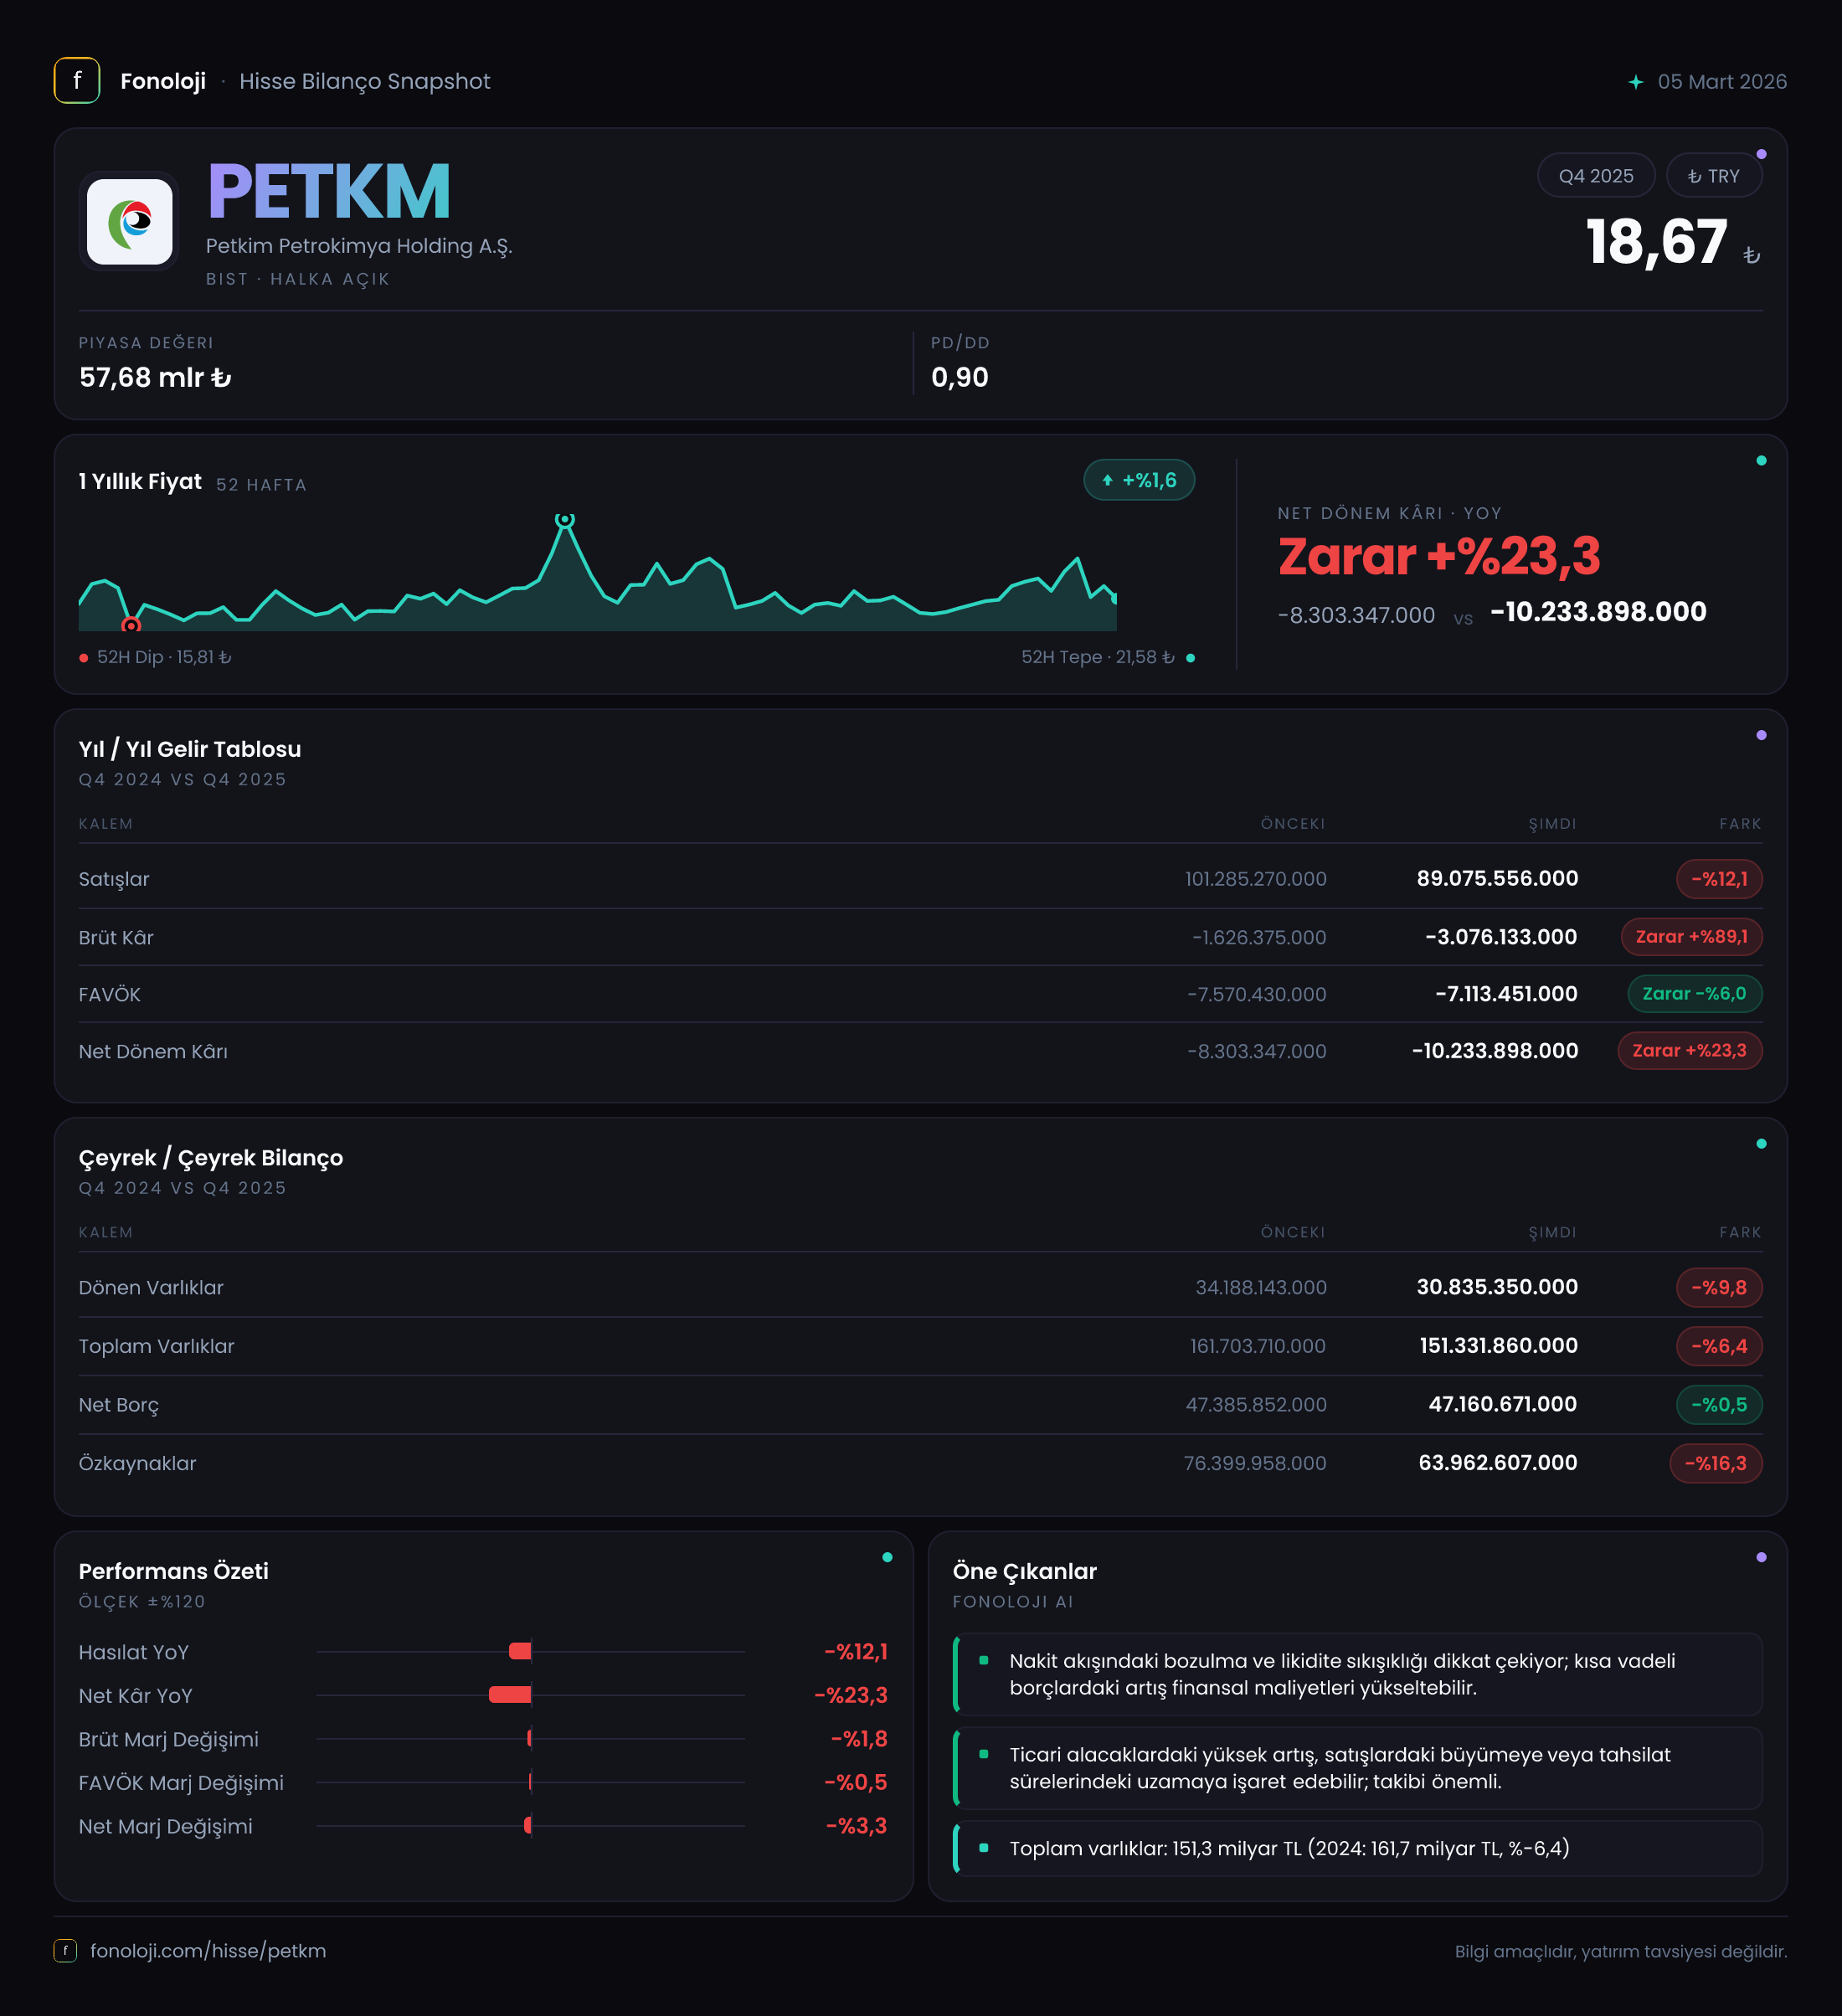Click Satışlar previous value 101.285.270.000
Viewport: 1842px width, 2016px height.
coord(1256,879)
